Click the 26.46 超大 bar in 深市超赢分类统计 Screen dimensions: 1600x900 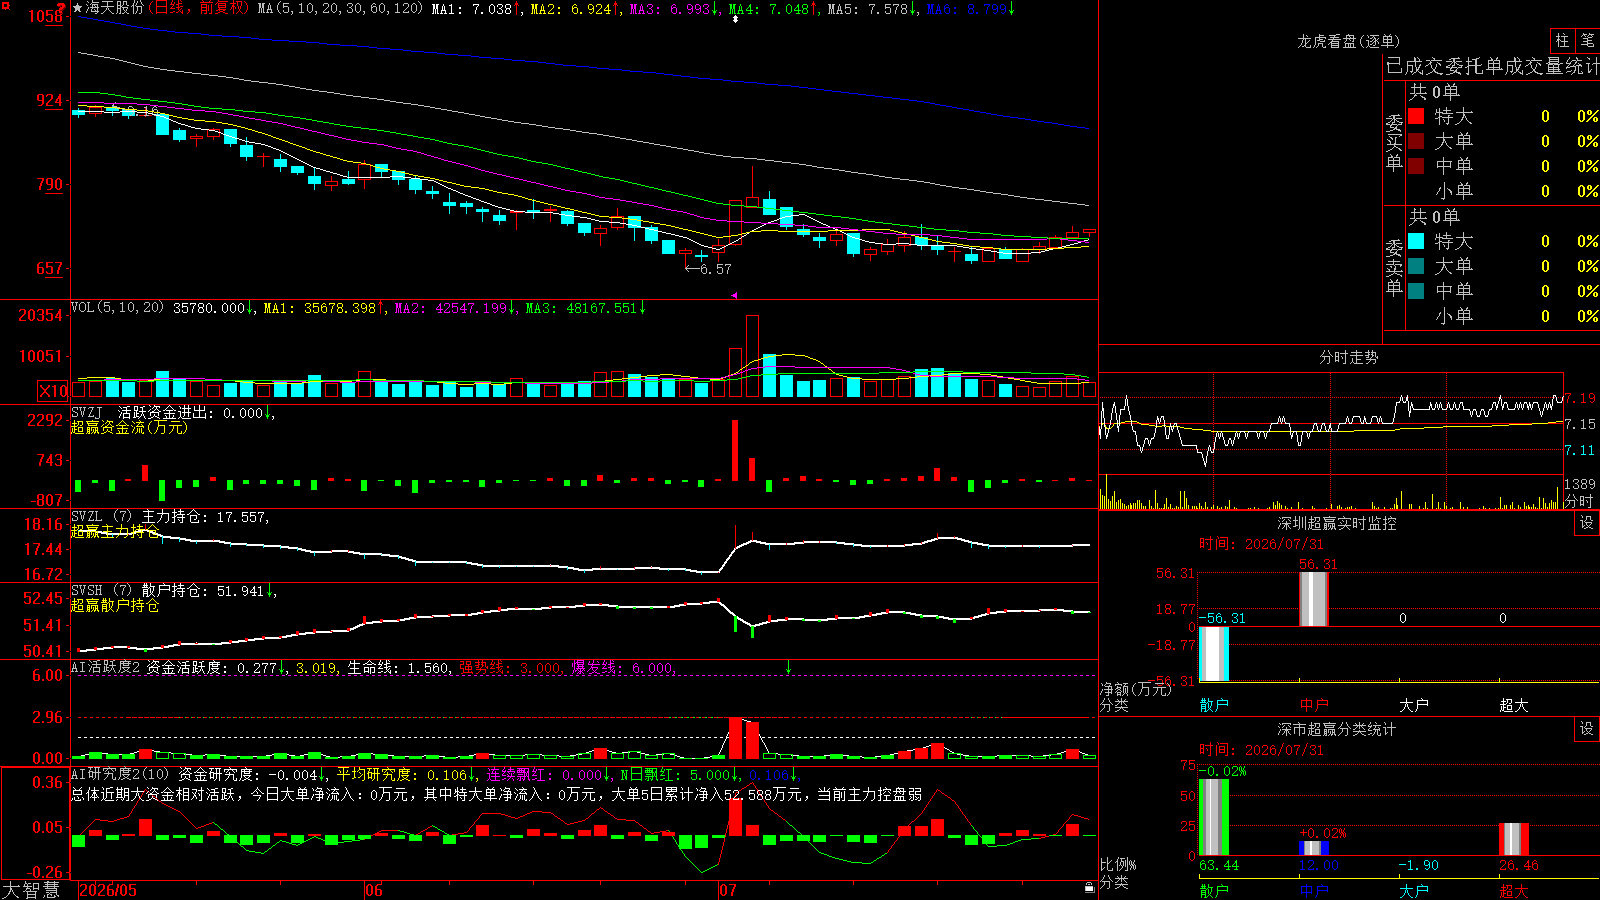point(1513,839)
